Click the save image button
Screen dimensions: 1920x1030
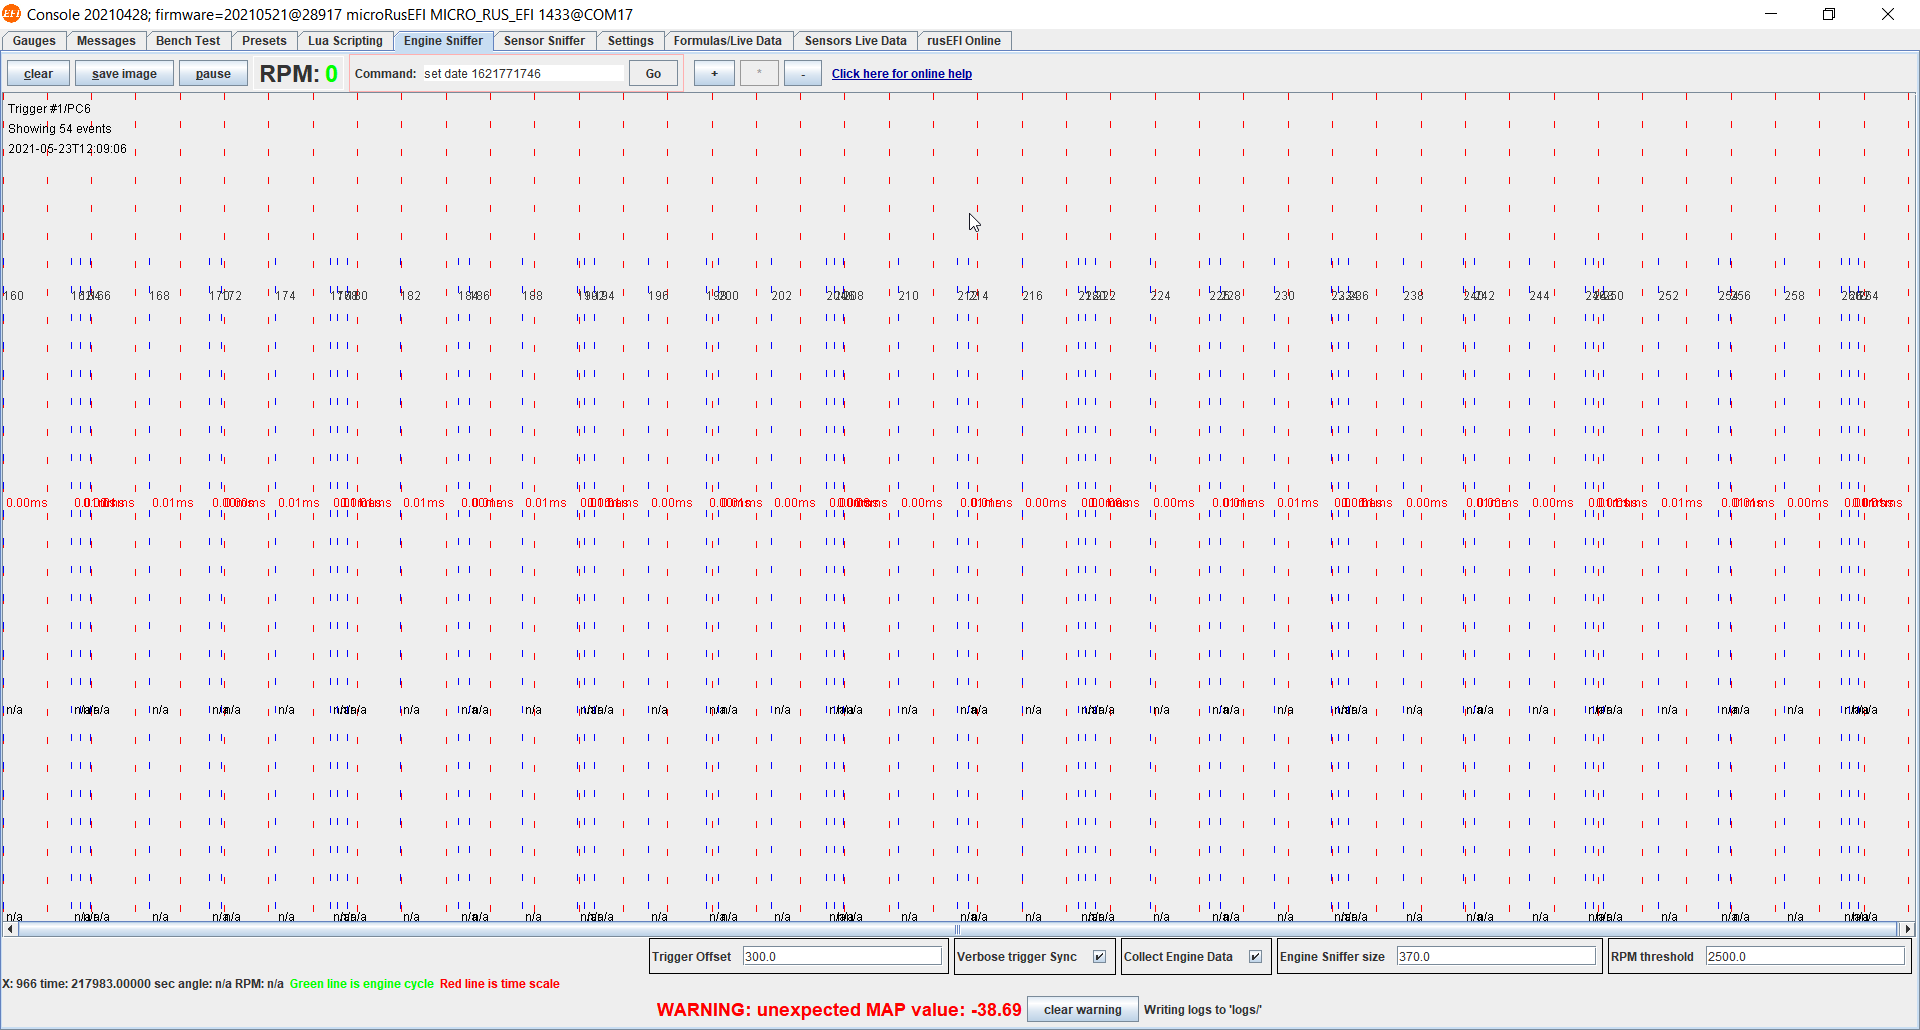tap(124, 74)
